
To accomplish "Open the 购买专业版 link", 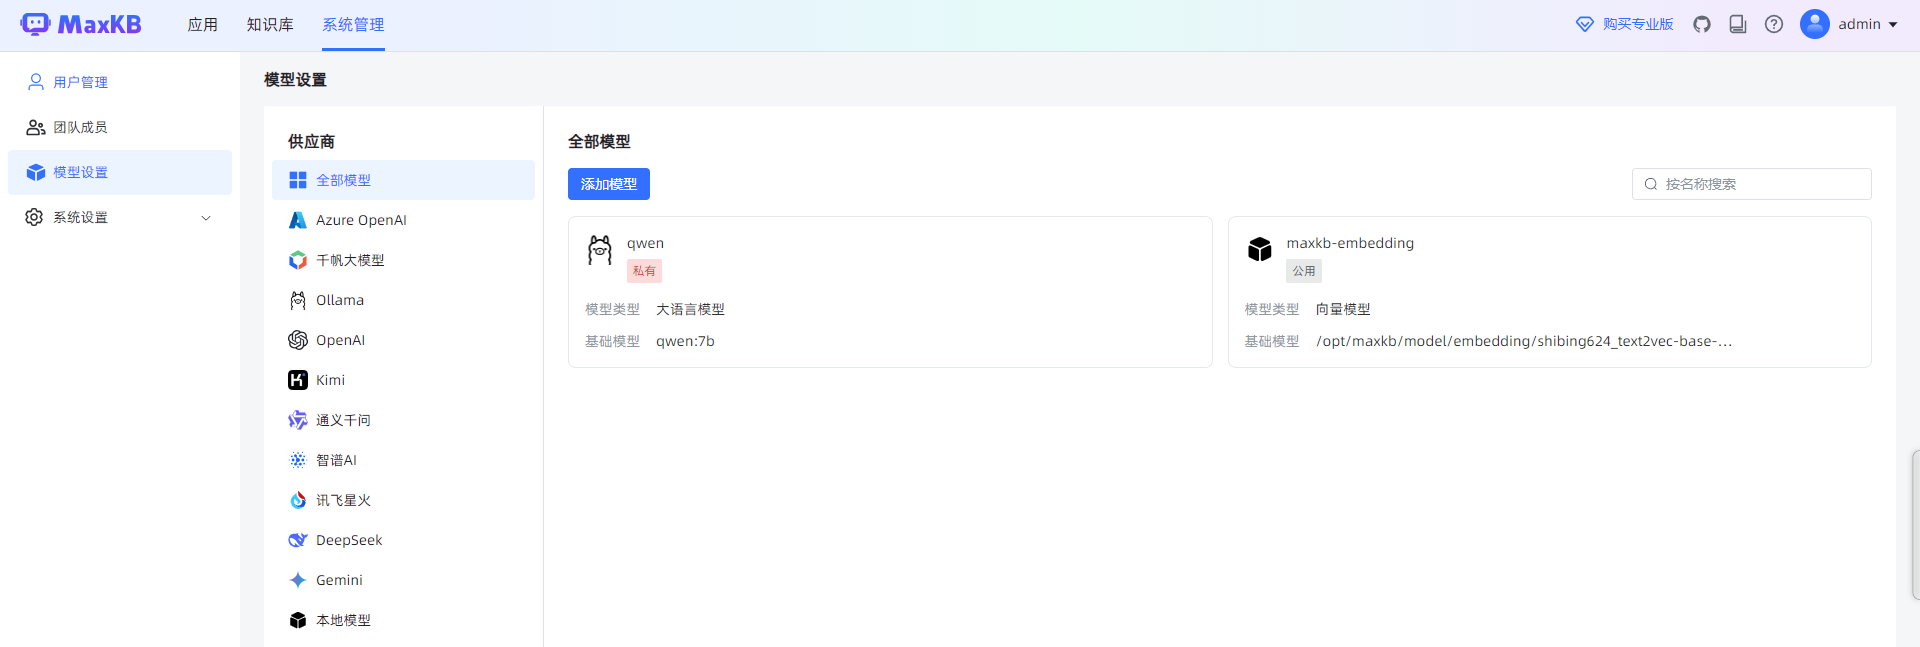I will (1625, 24).
